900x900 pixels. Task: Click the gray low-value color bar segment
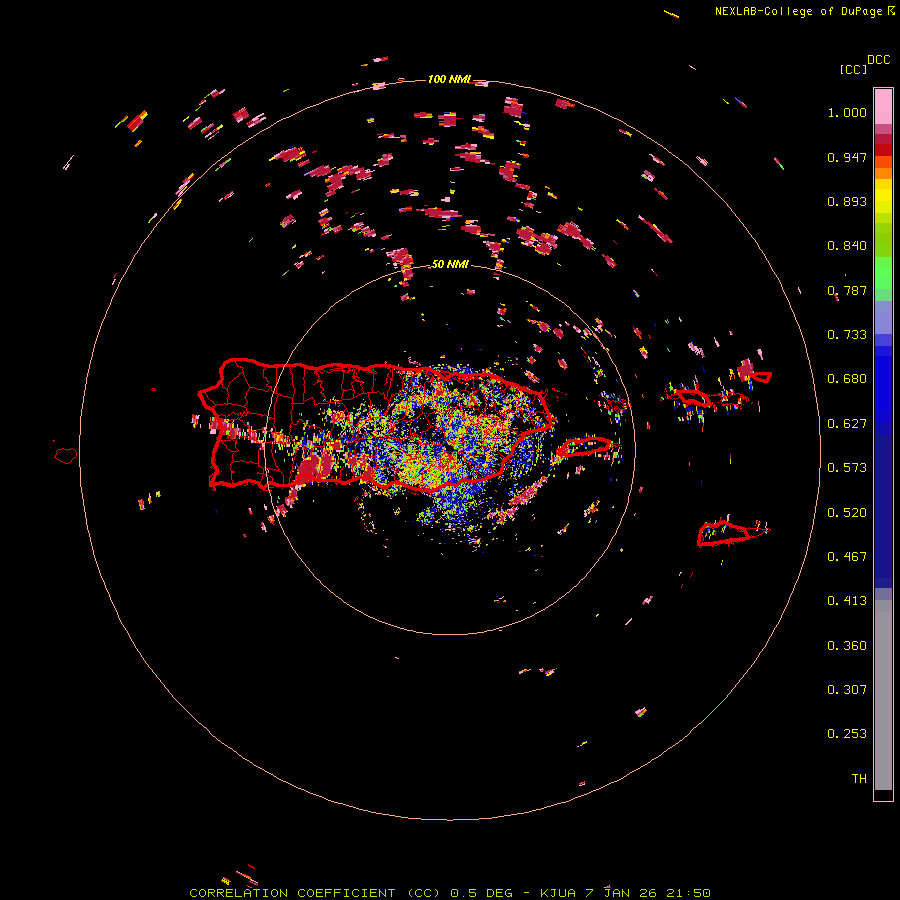tap(883, 695)
